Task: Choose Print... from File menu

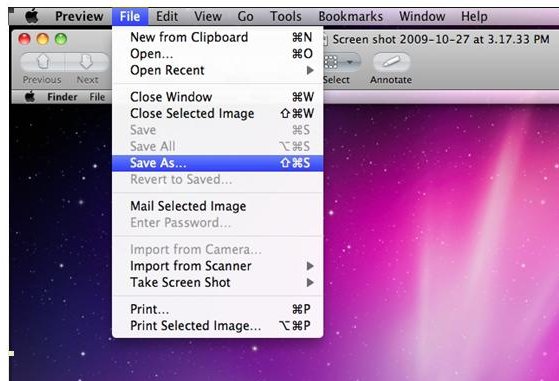Action: click(x=217, y=309)
